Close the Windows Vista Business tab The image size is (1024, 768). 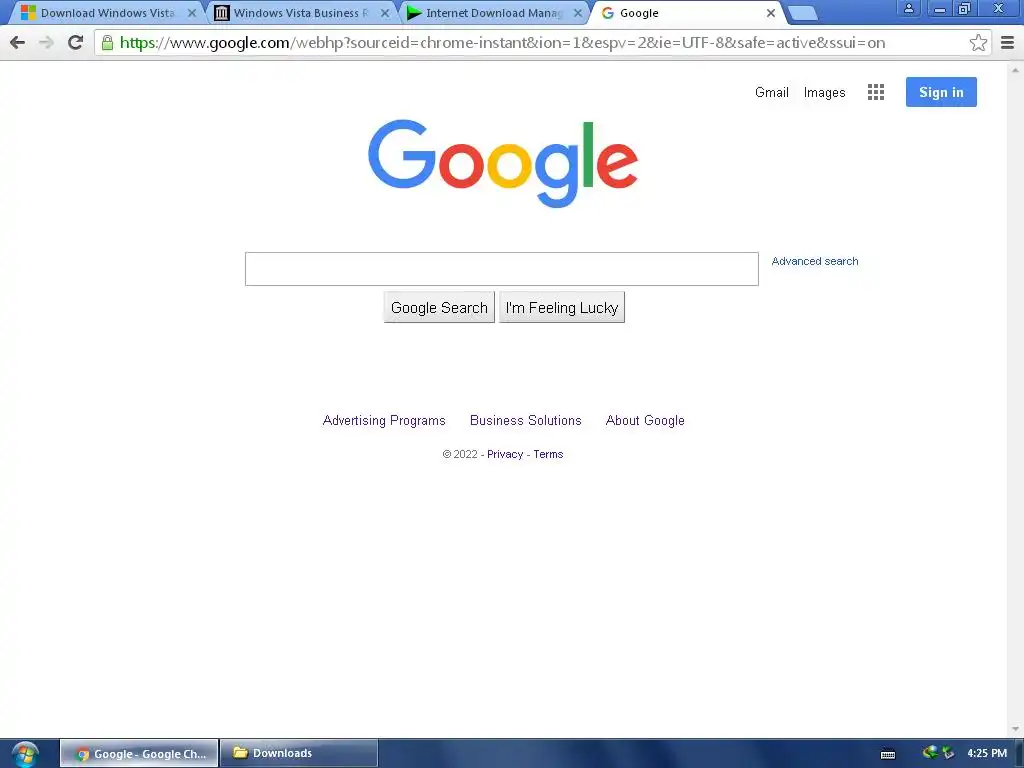coord(385,13)
